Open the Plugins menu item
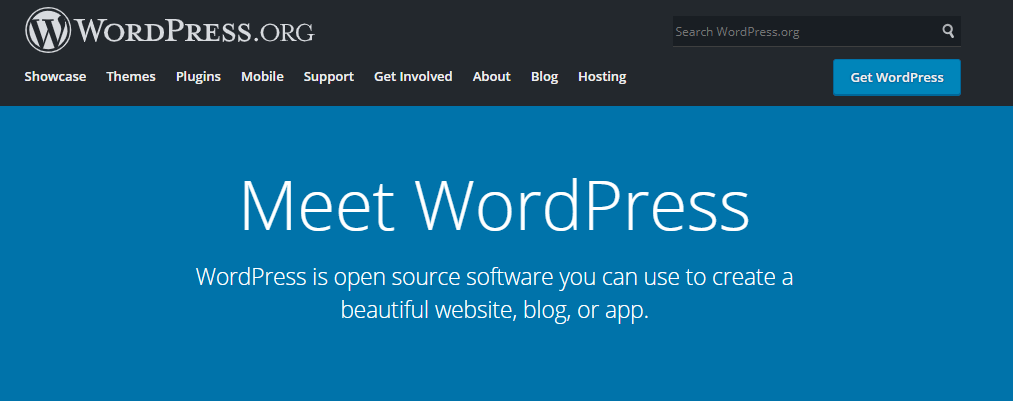Screen dimensions: 1013x405 click(198, 76)
